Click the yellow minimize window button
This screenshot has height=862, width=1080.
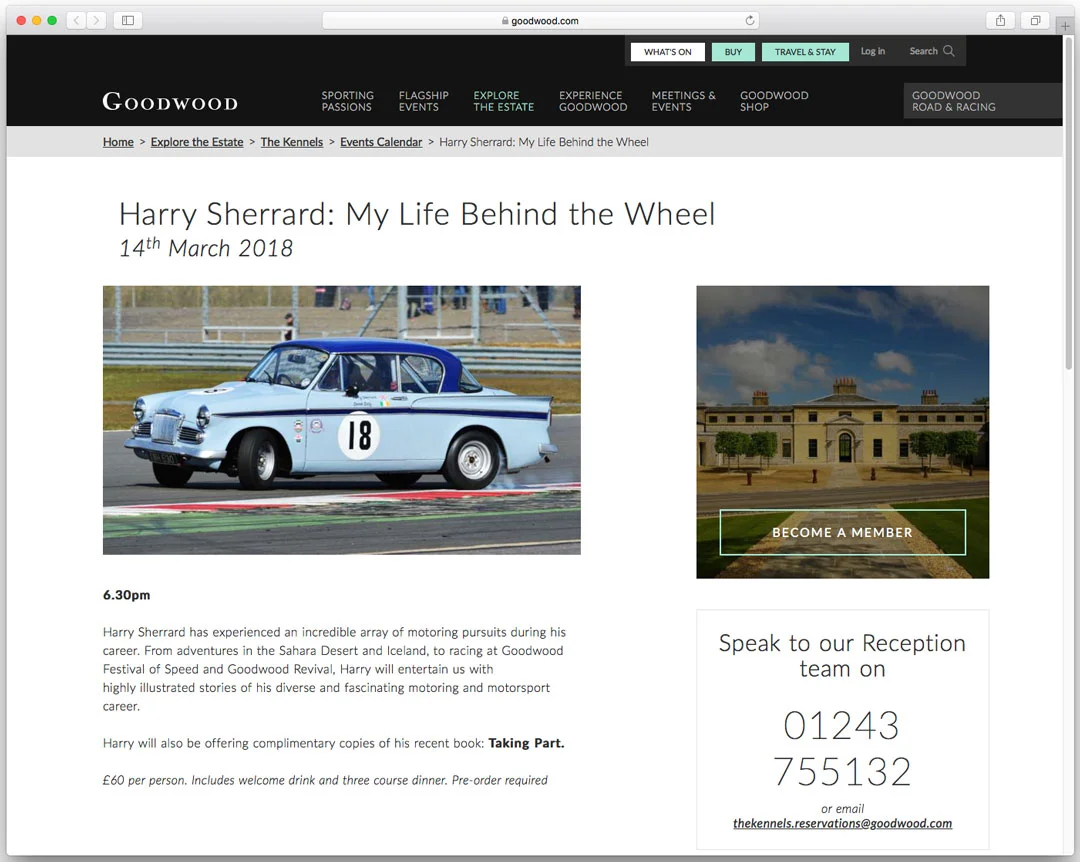click(37, 21)
